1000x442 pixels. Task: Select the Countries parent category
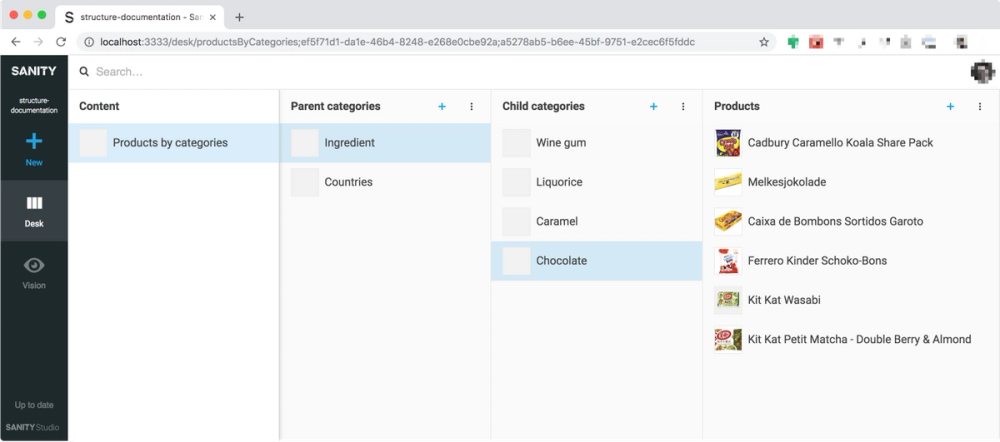pyautogui.click(x=385, y=182)
